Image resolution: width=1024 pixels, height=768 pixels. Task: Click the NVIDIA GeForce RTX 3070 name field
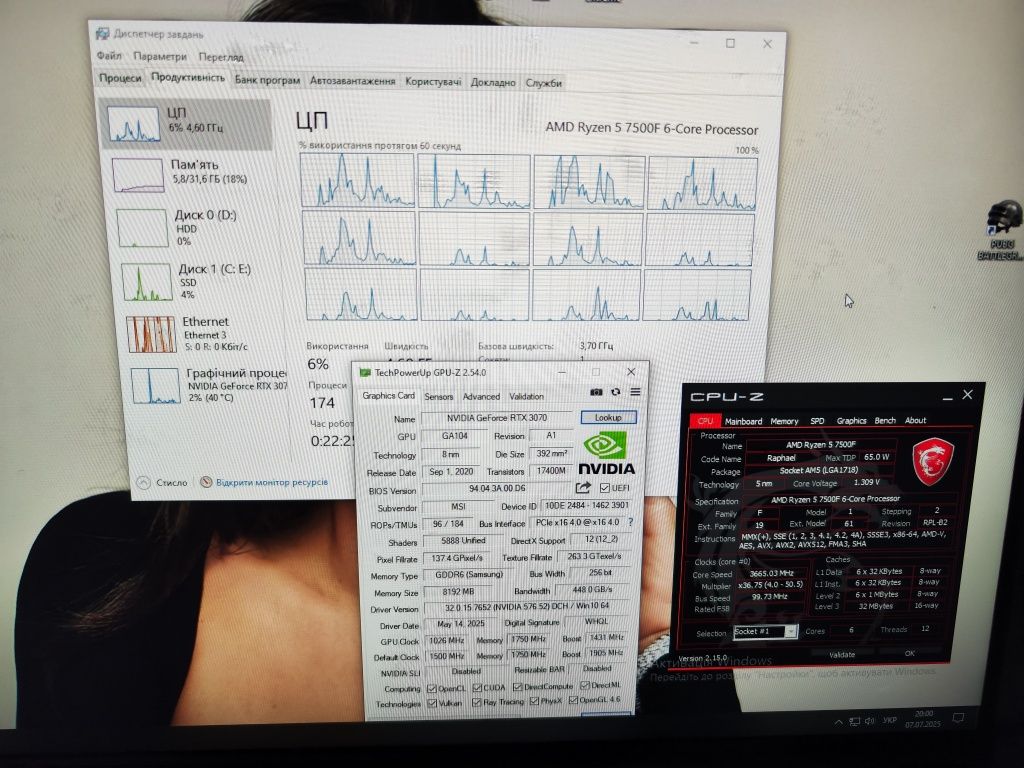click(497, 418)
